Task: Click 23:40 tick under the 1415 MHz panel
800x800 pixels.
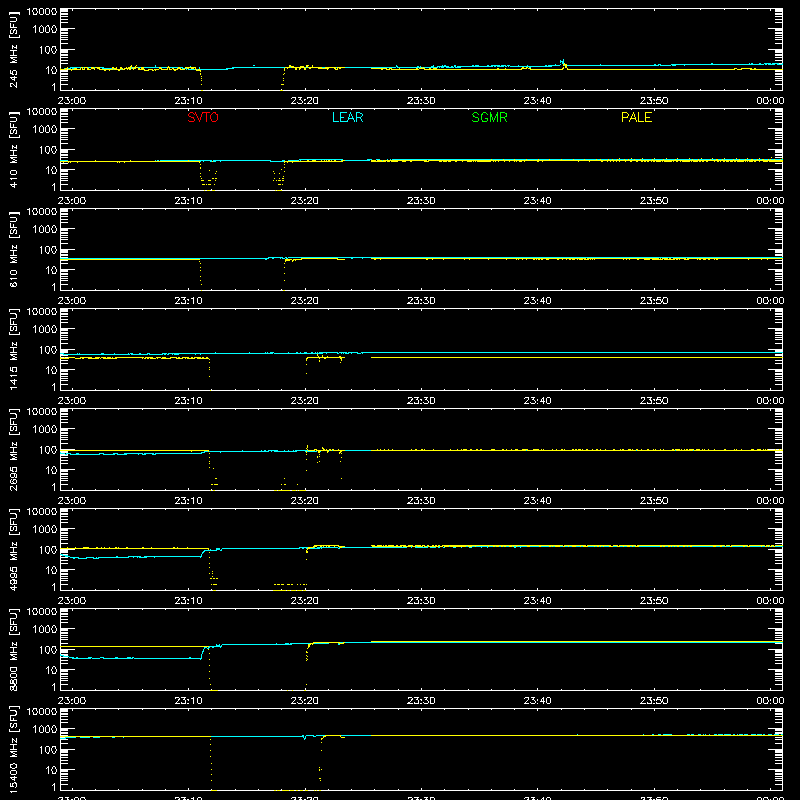Action: tap(537, 401)
